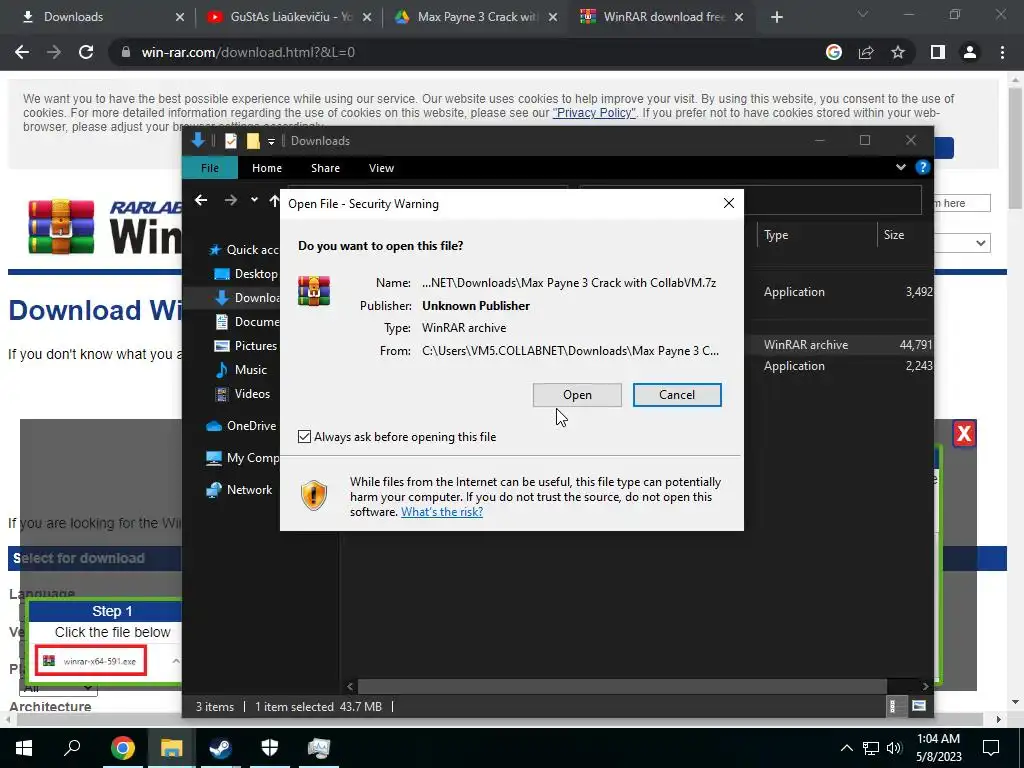
Task: Open Chrome tab search chevron
Action: tap(863, 14)
